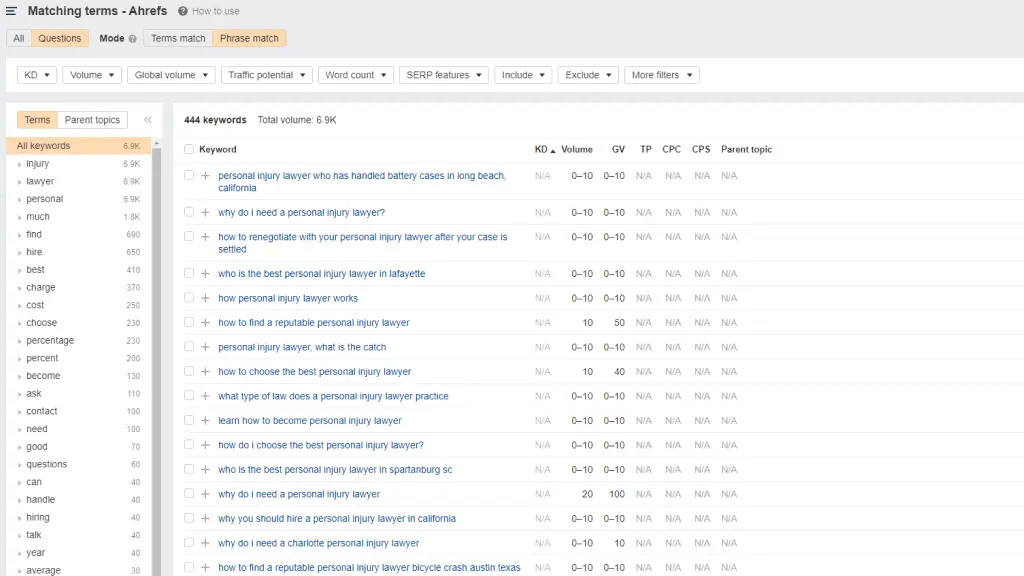Check the box for long beach battery cases keyword

pyautogui.click(x=189, y=175)
